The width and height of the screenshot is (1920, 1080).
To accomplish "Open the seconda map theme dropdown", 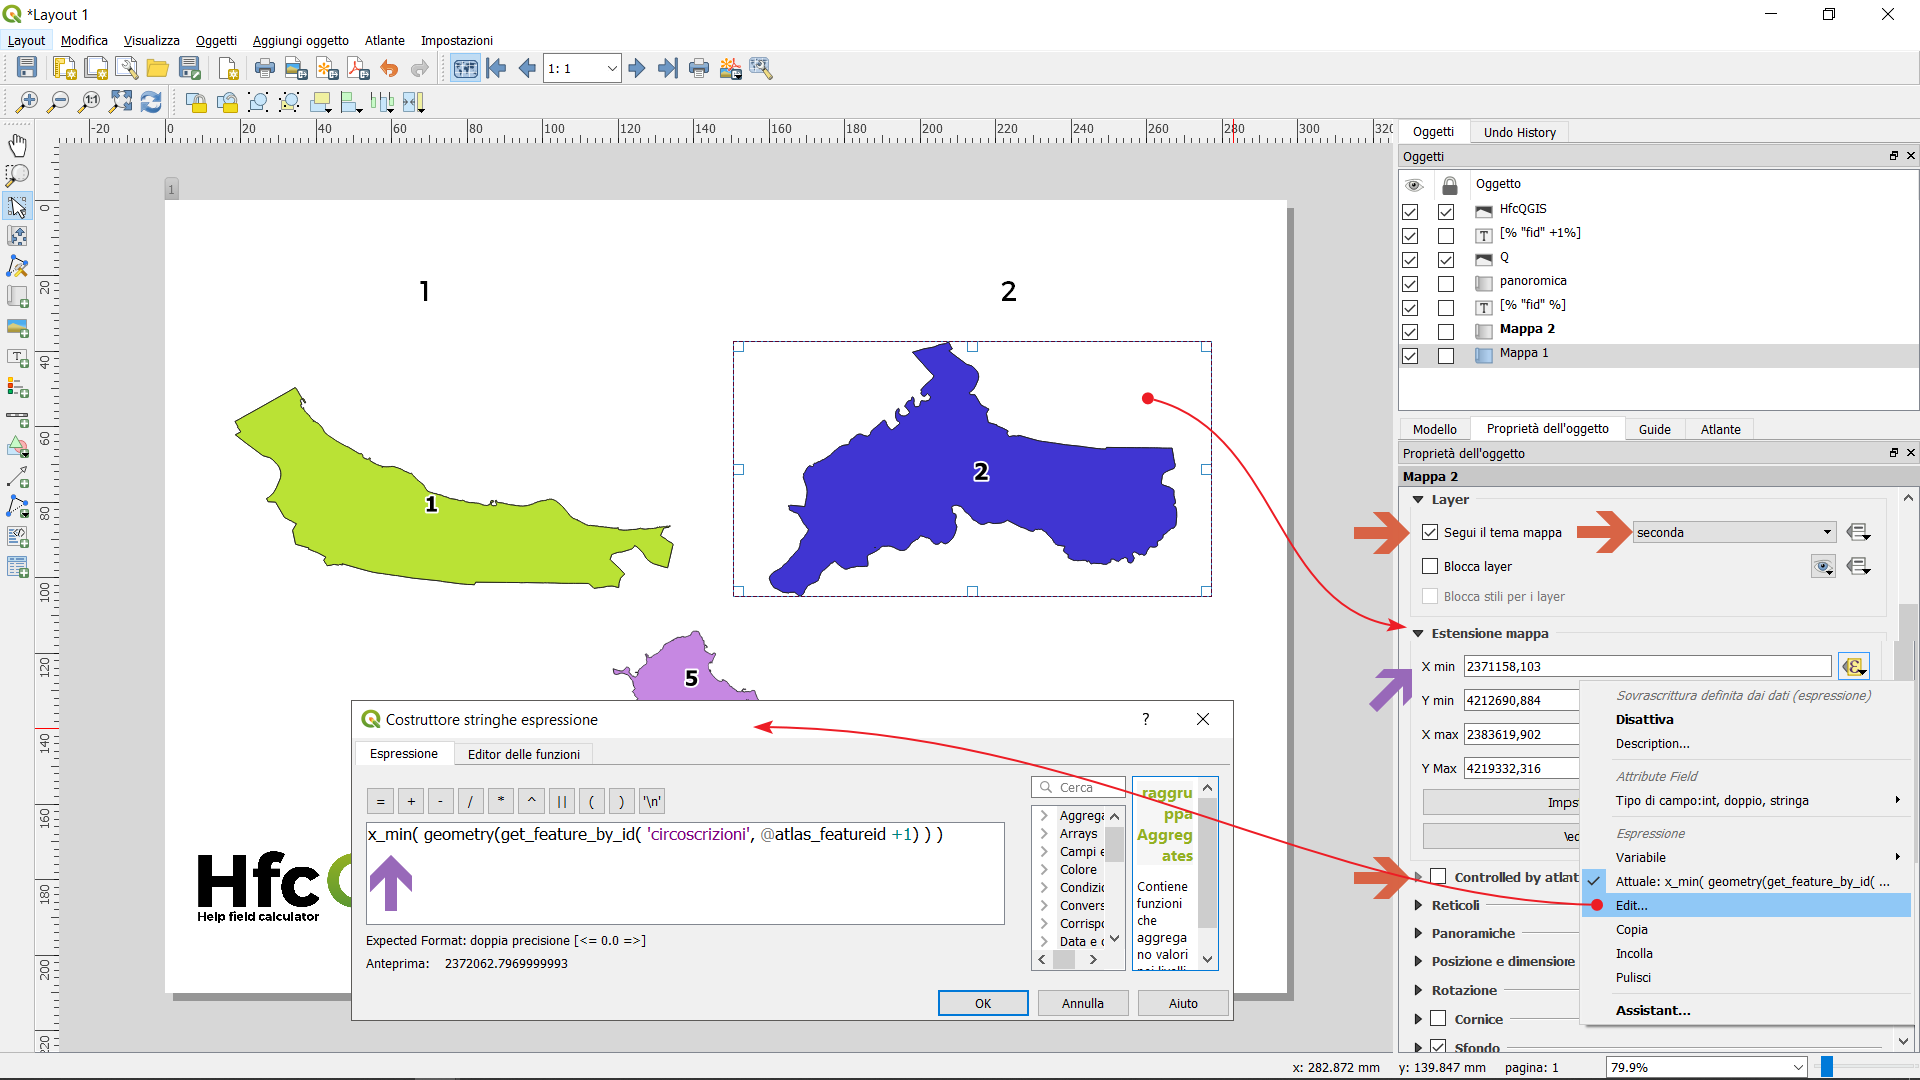I will click(1734, 533).
